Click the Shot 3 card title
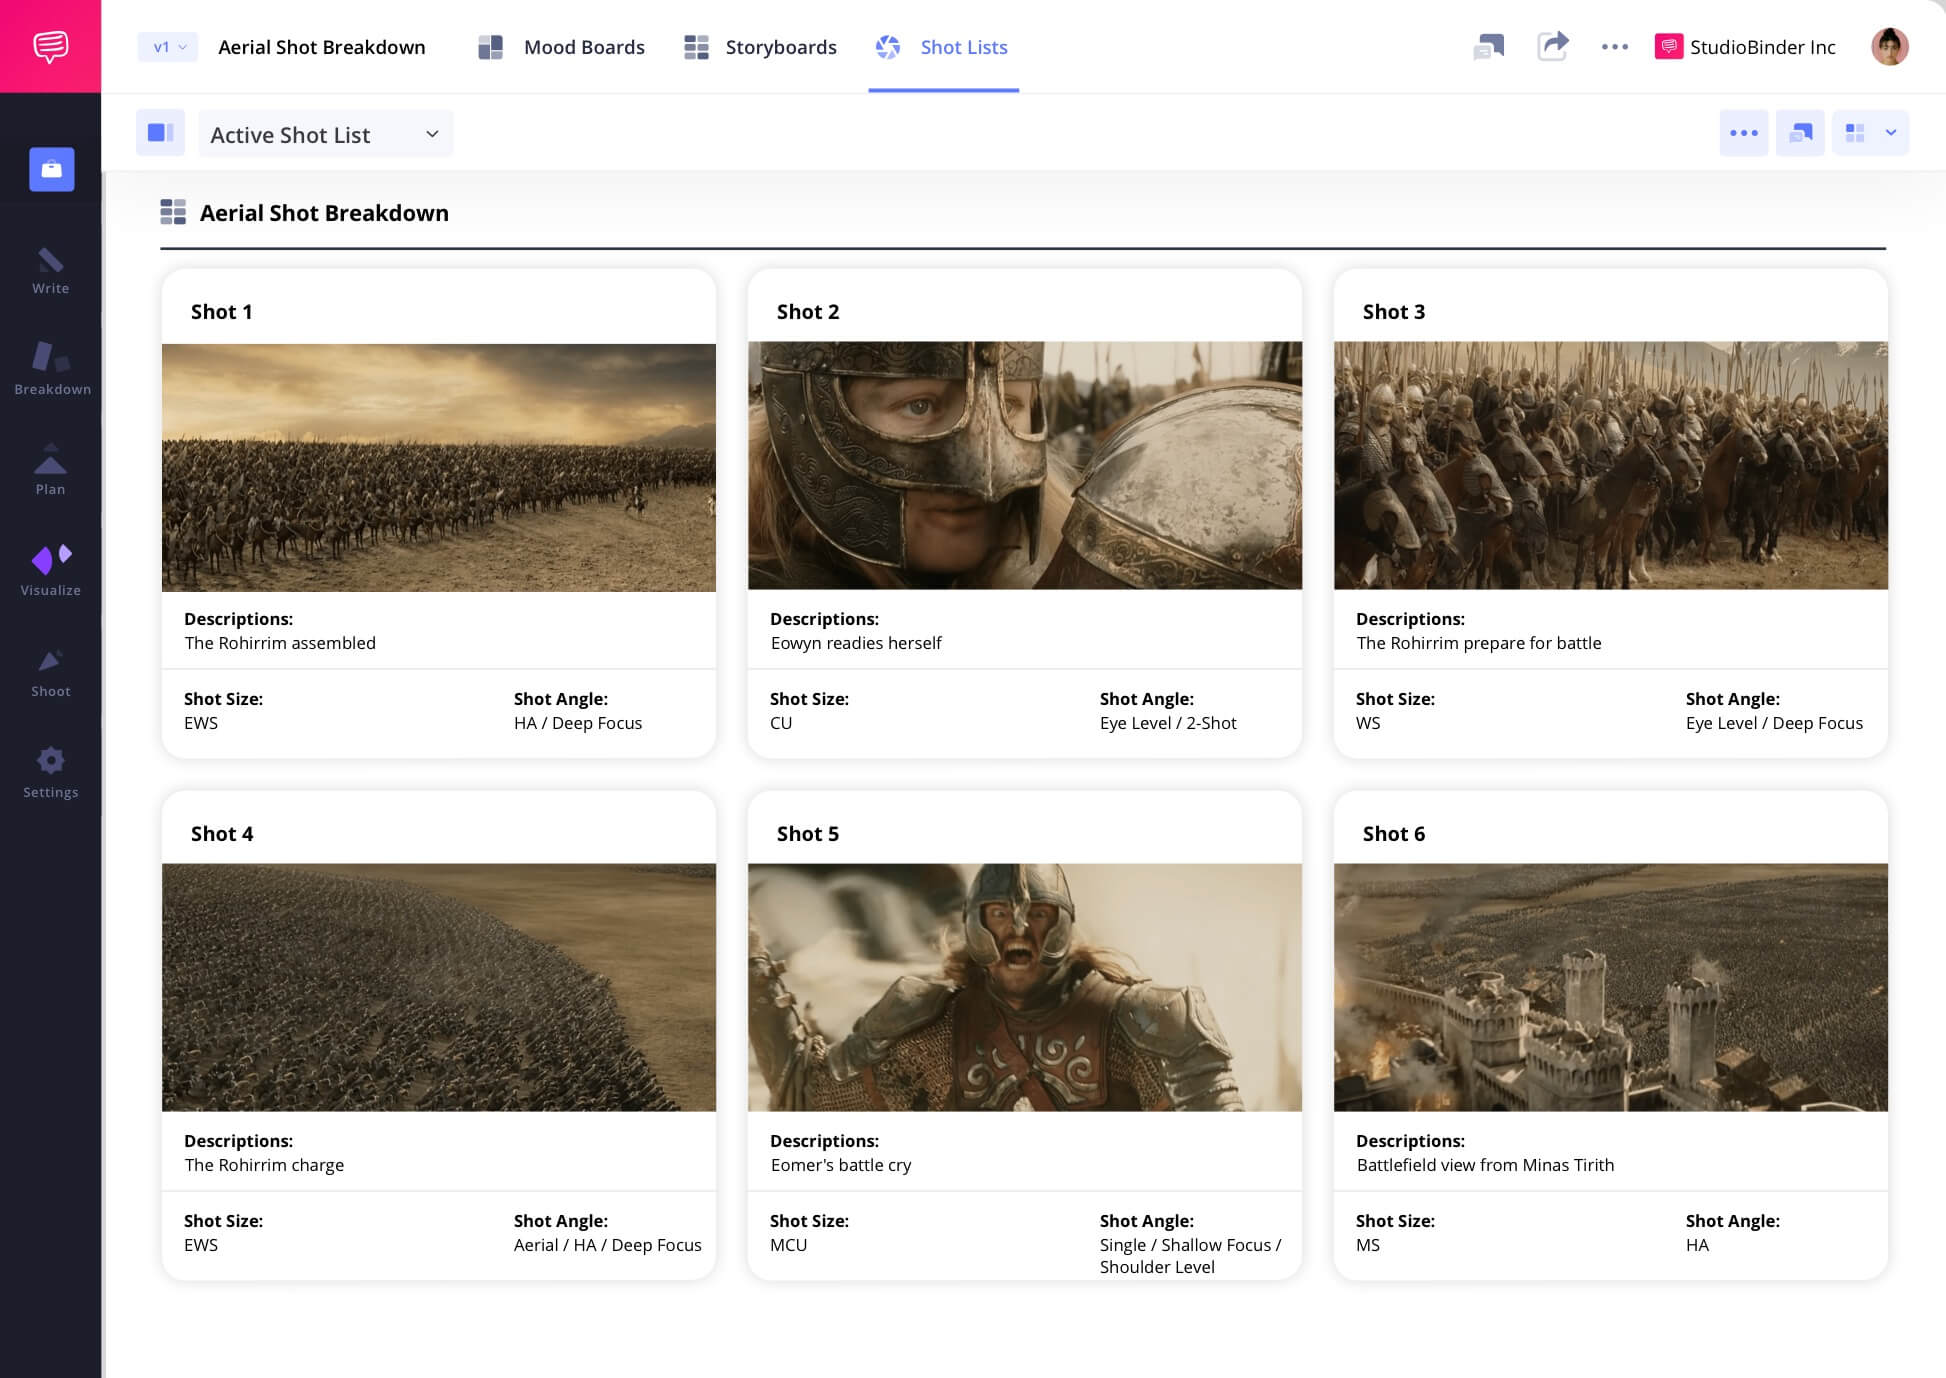This screenshot has width=1946, height=1378. pos(1394,311)
